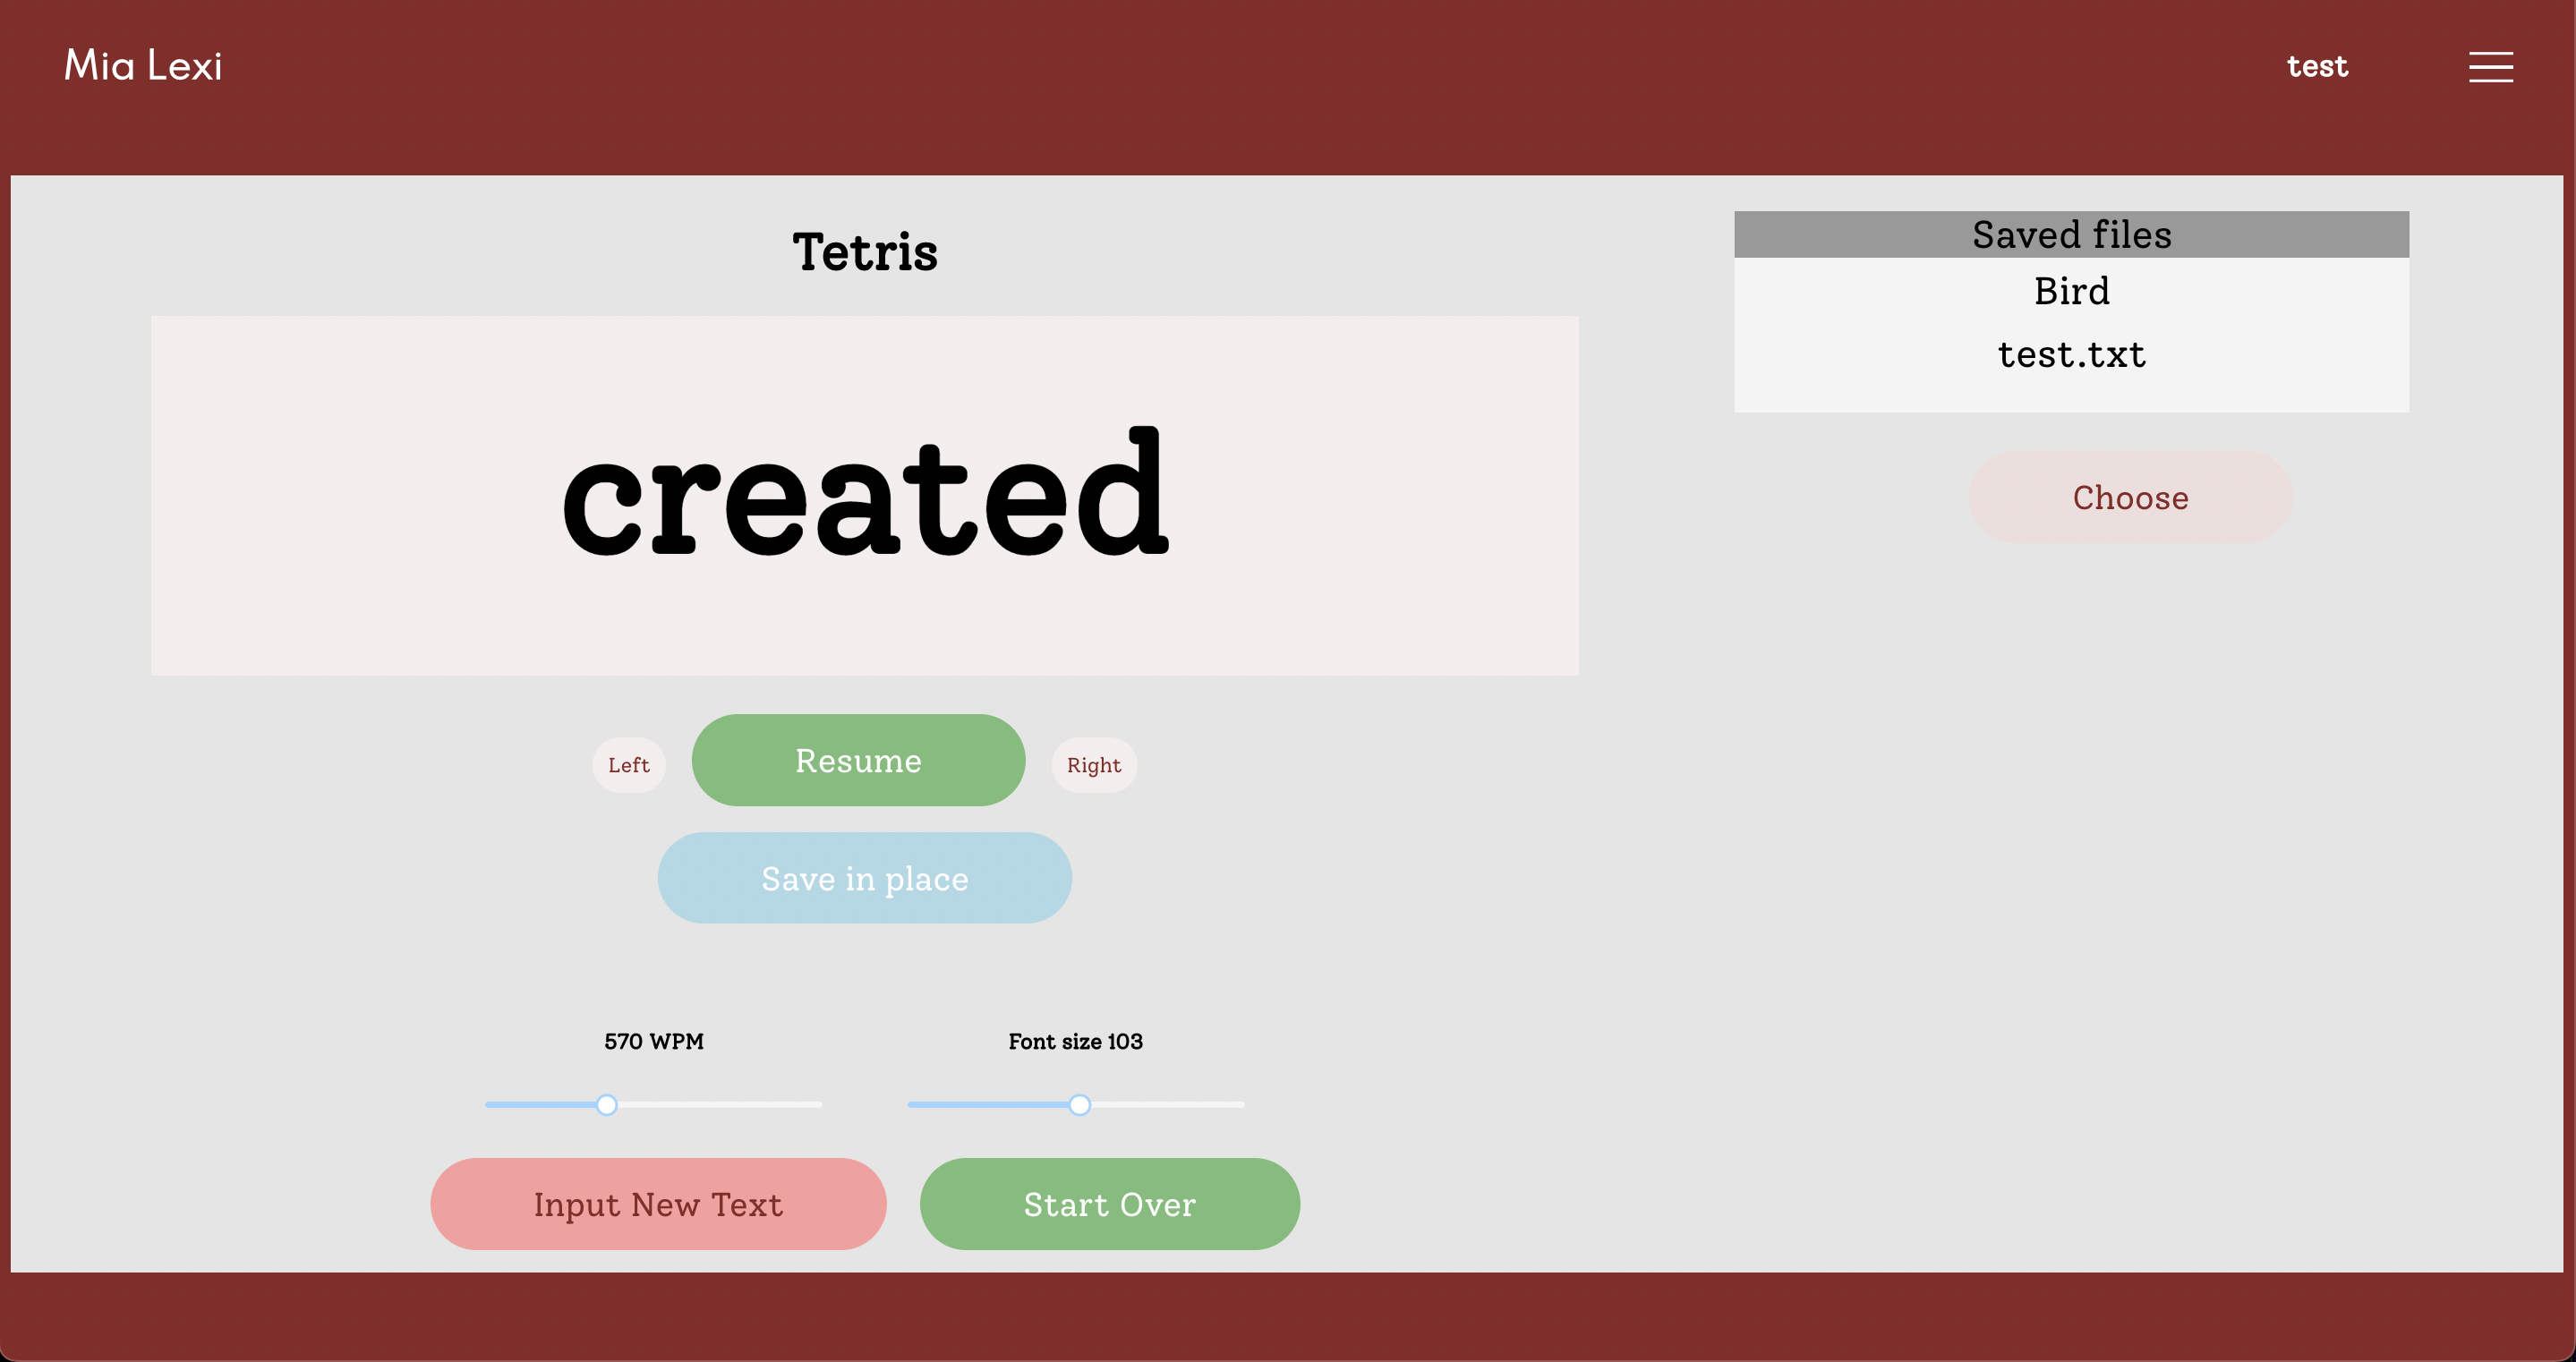This screenshot has height=1362, width=2576.
Task: Click the Mia Lexi logo
Action: pyautogui.click(x=143, y=66)
